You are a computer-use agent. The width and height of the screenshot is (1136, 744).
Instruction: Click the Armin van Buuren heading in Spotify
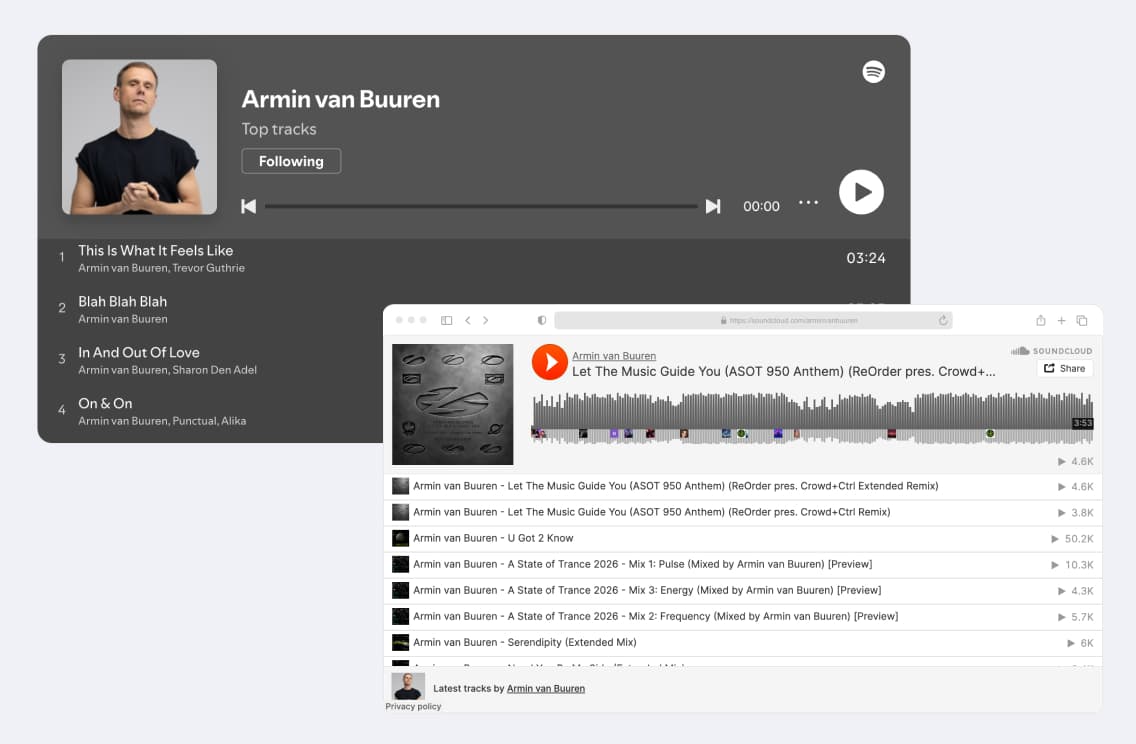341,99
